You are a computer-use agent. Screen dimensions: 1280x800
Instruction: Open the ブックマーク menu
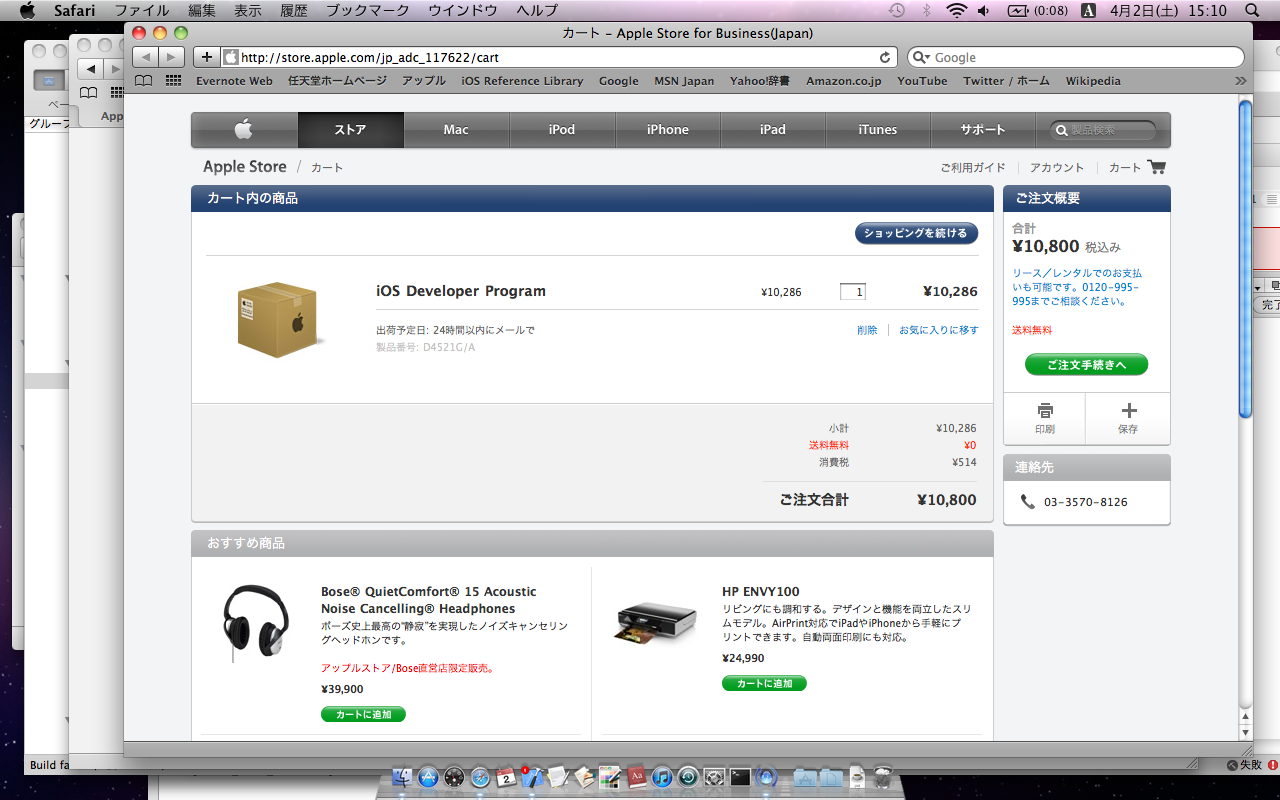coord(368,10)
